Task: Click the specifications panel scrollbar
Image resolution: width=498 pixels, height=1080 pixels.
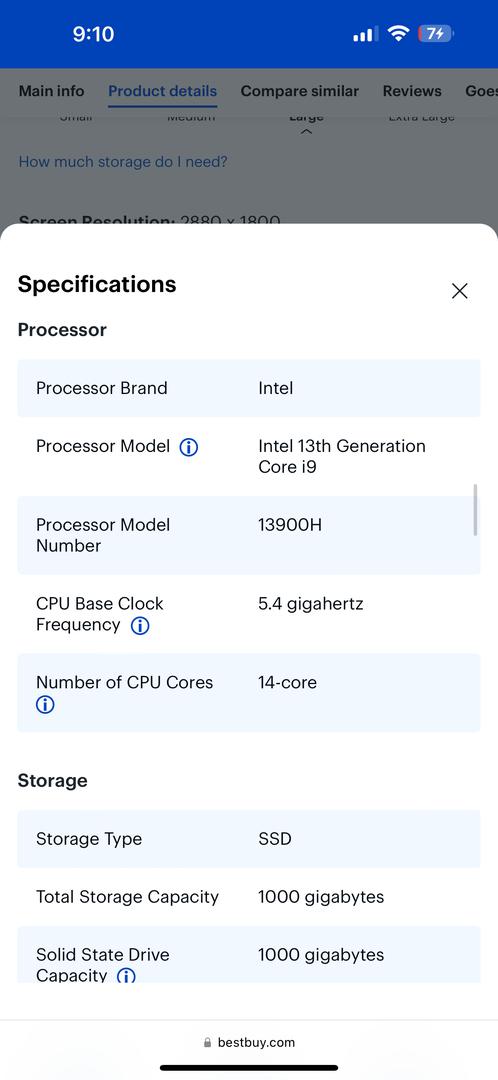Action: click(x=475, y=510)
